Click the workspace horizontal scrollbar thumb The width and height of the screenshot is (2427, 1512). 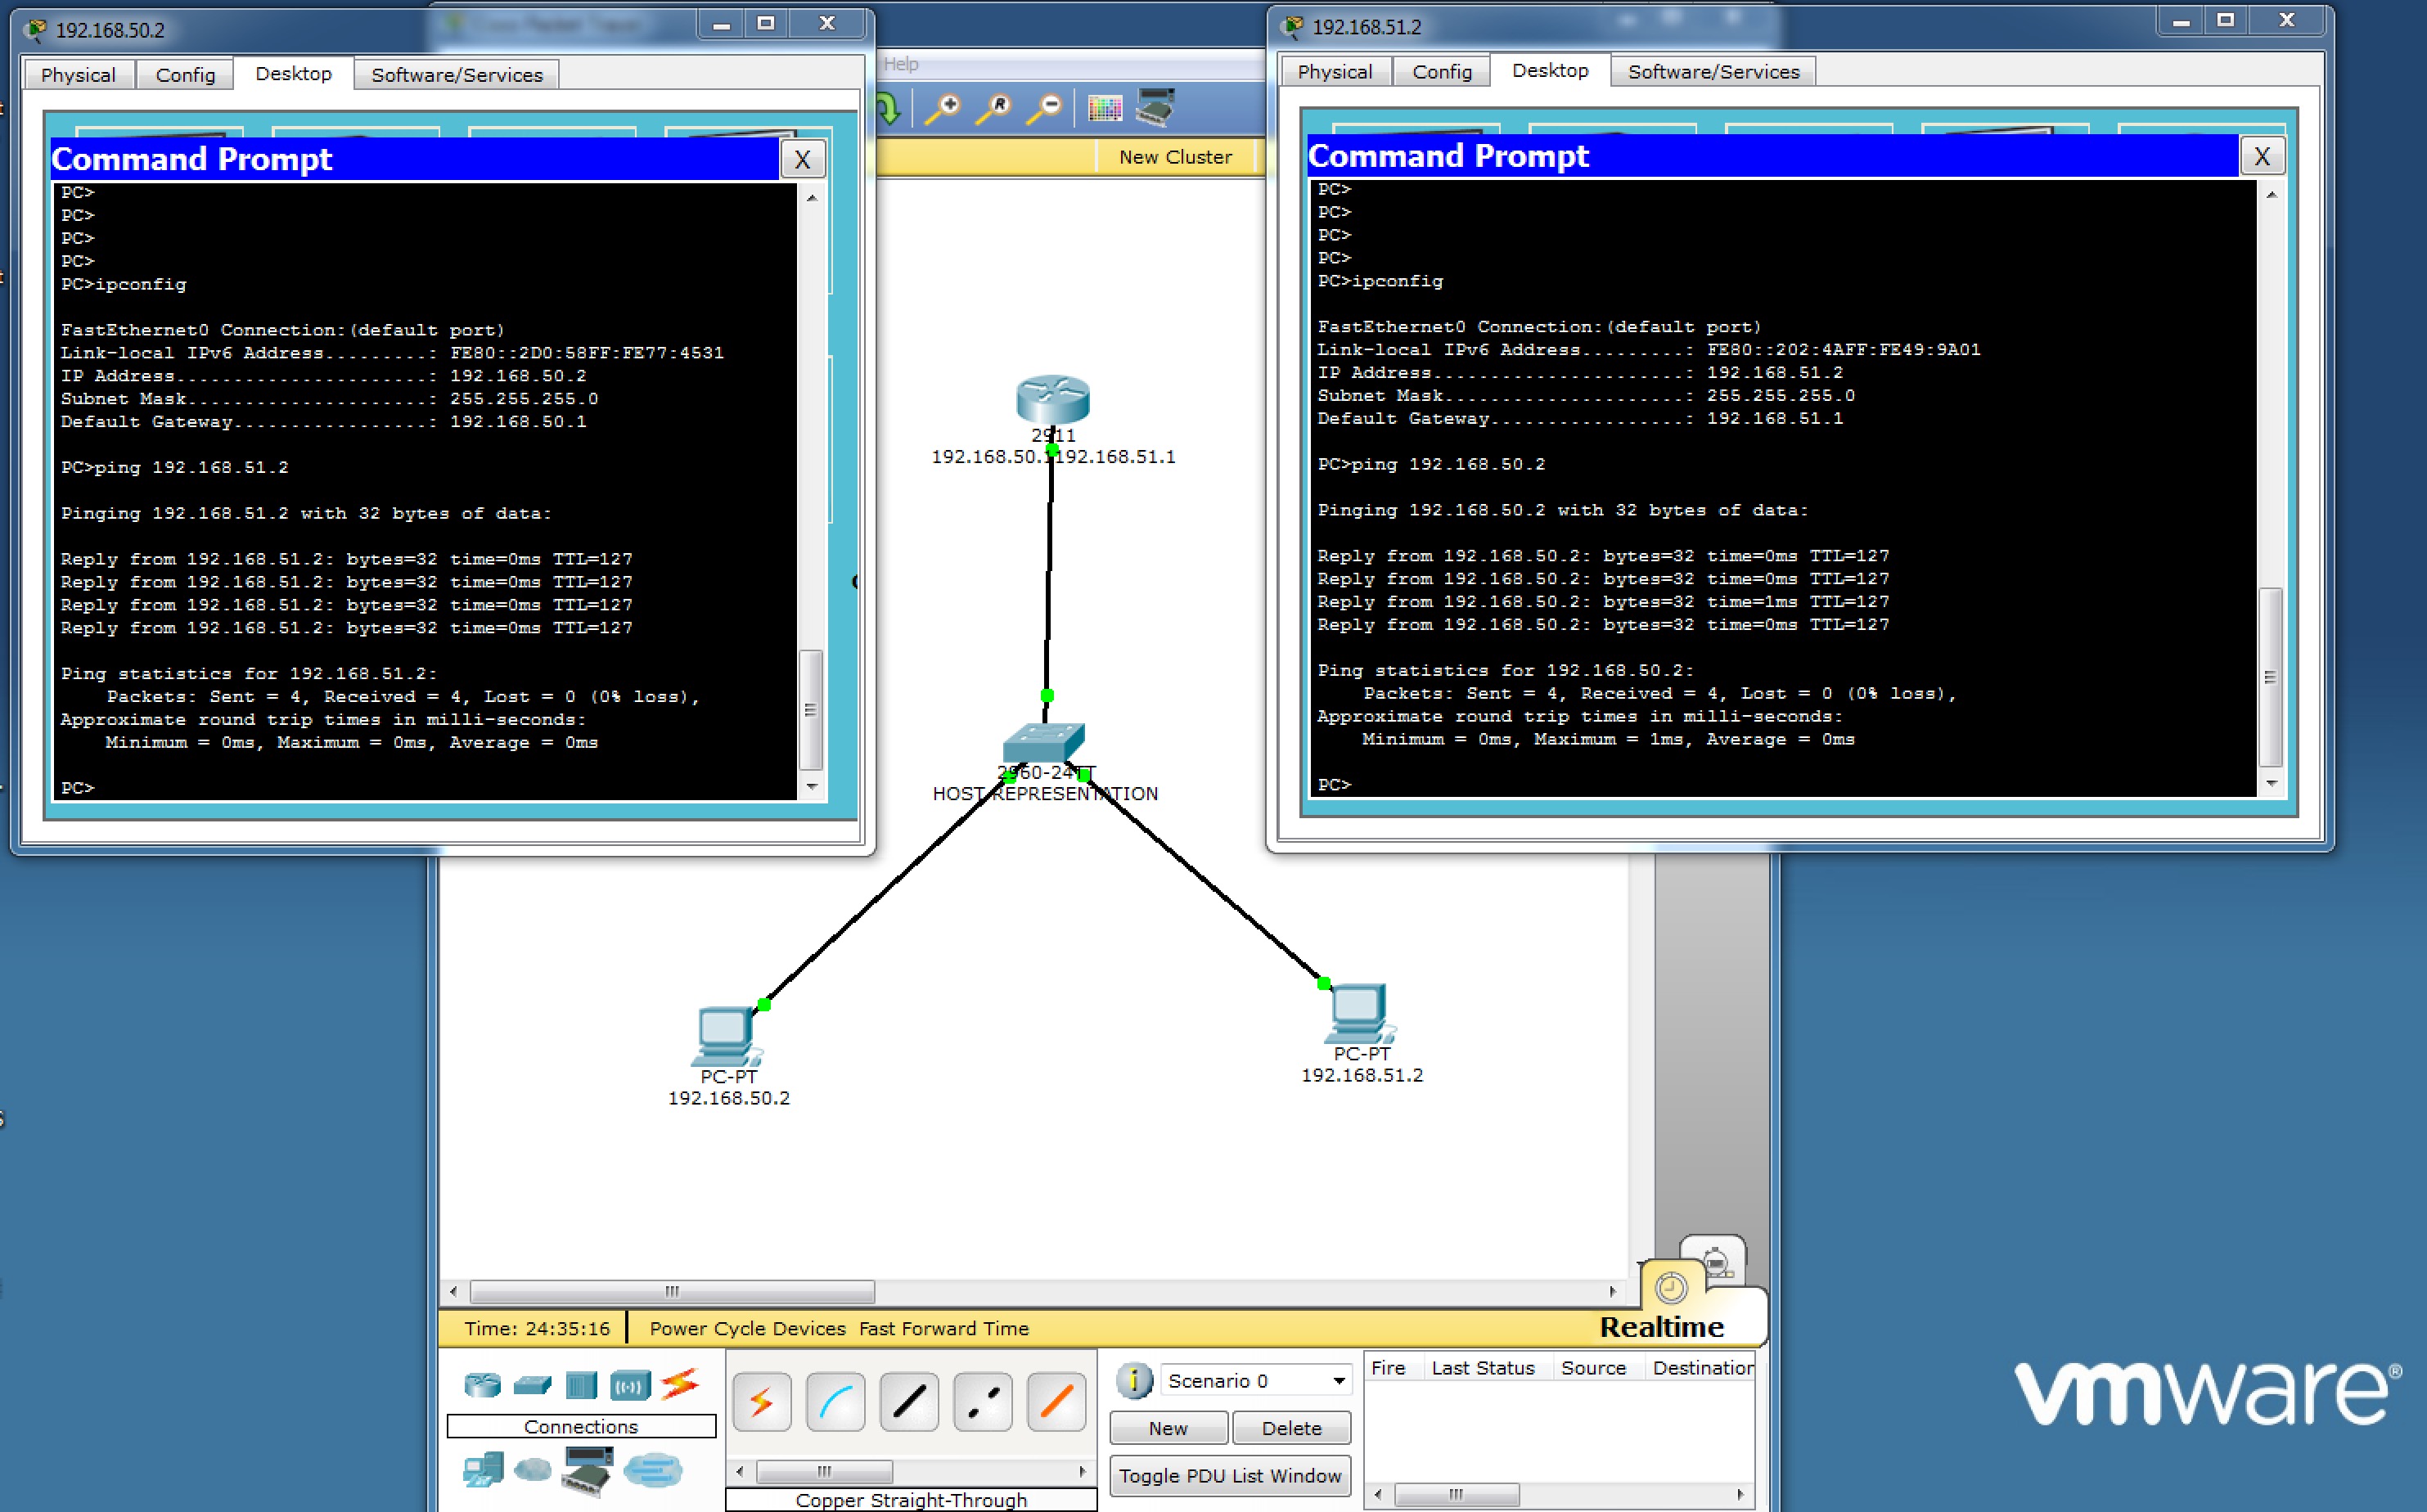(x=672, y=1291)
